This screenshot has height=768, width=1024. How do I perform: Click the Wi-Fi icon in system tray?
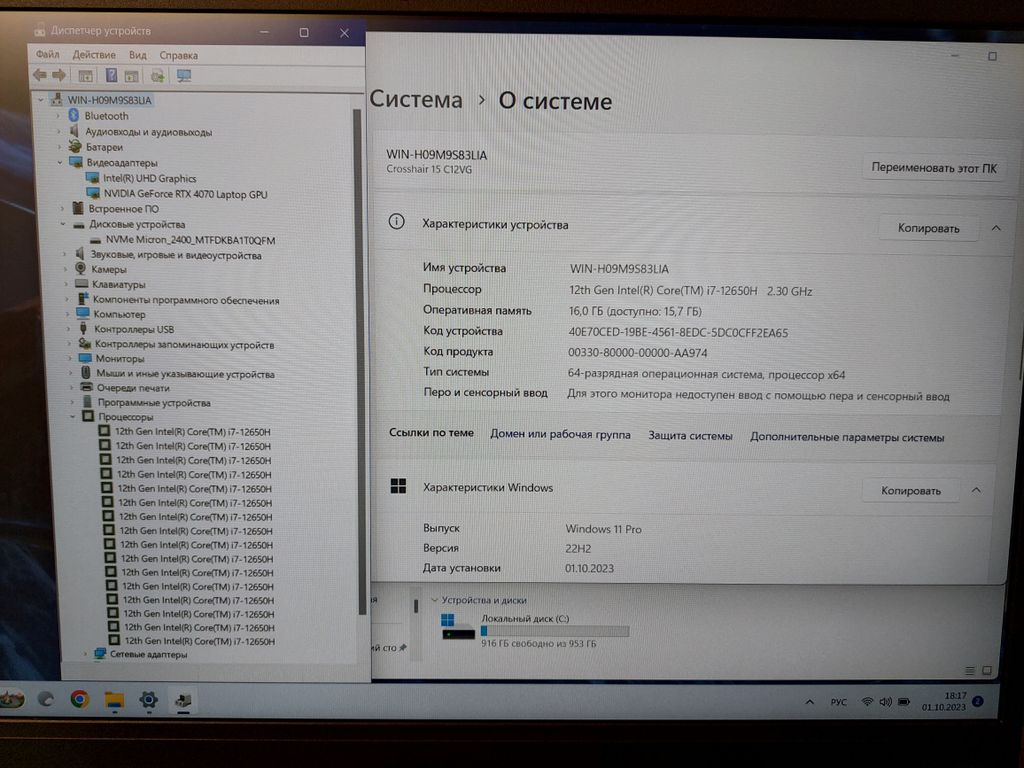pos(867,702)
